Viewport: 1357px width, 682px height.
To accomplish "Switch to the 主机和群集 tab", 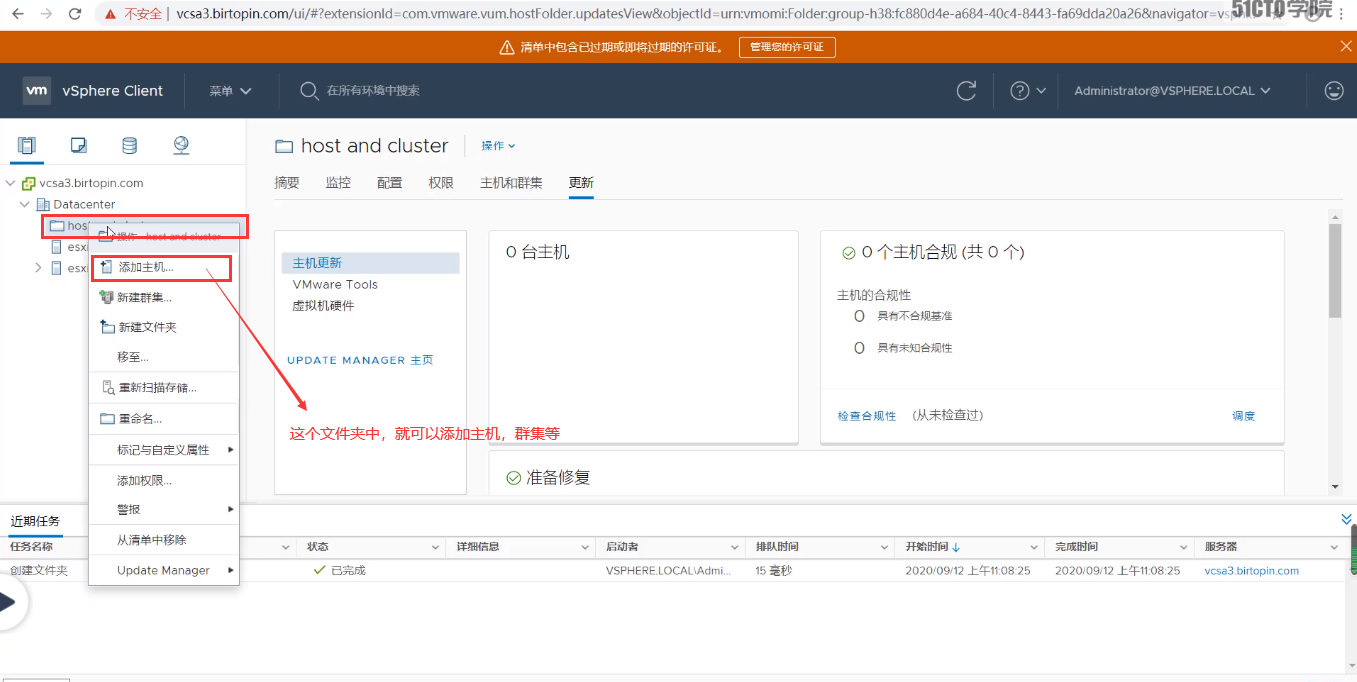I will click(511, 182).
